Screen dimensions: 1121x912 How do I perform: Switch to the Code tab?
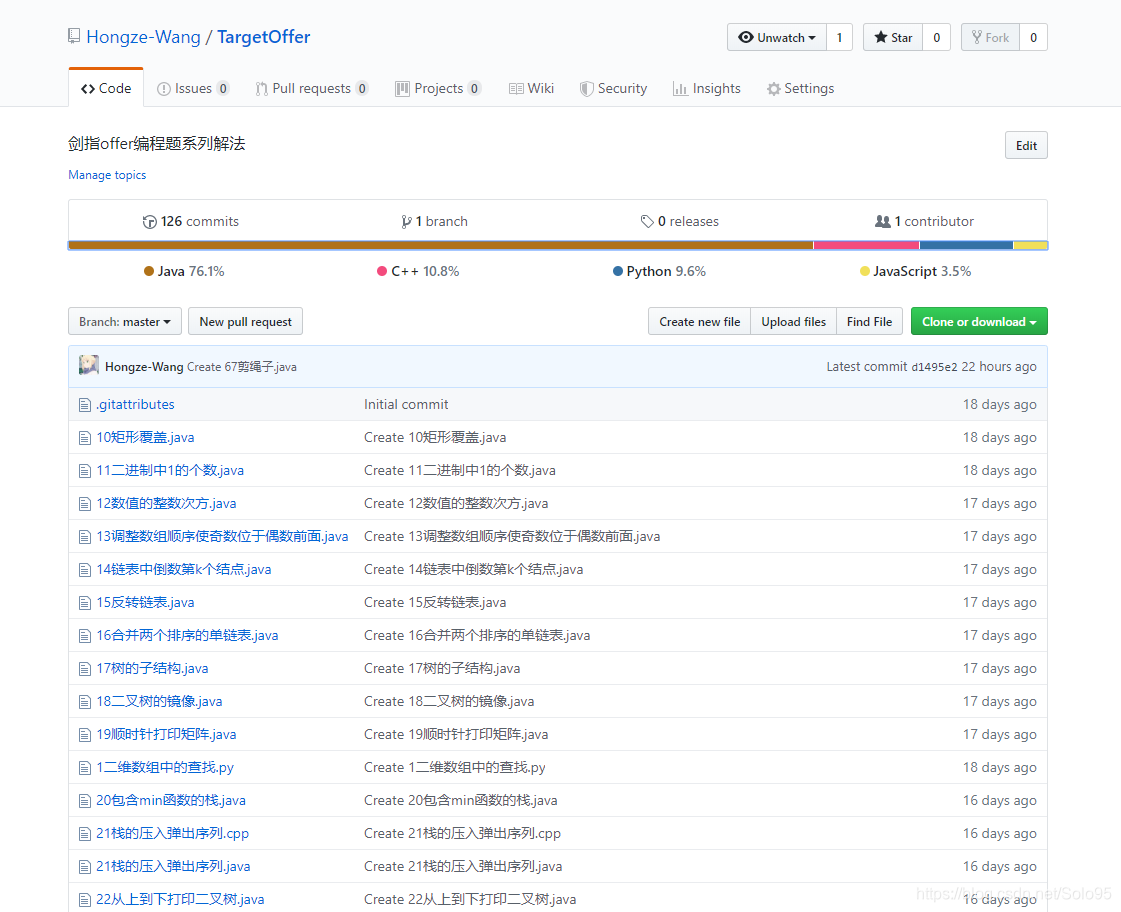(x=106, y=88)
